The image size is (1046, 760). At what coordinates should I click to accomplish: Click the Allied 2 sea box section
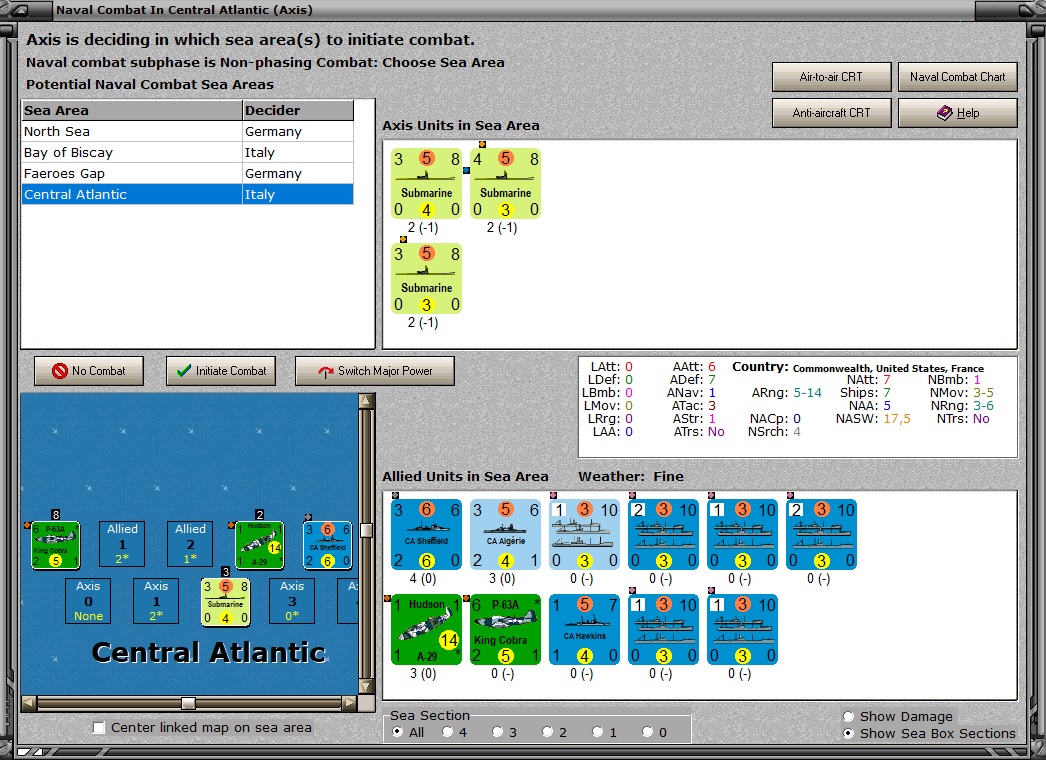[x=190, y=544]
